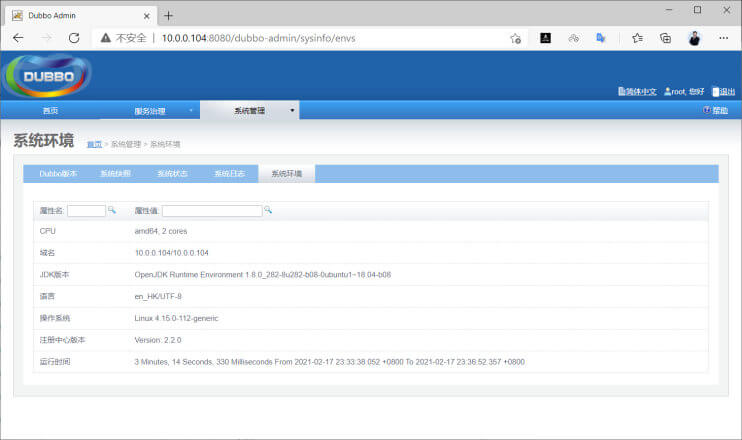Open a new browser tab
Viewport: 742px width, 440px height.
pyautogui.click(x=168, y=16)
